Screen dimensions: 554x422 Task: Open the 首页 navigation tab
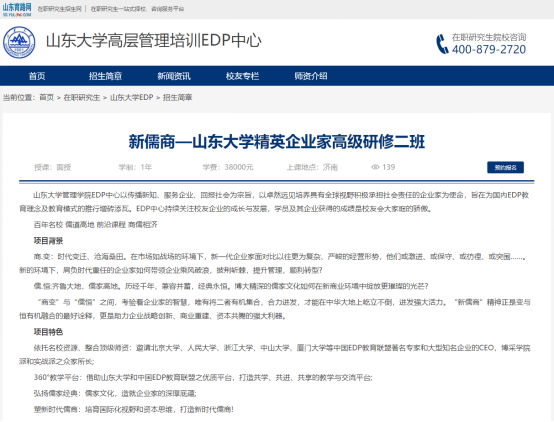pos(37,76)
